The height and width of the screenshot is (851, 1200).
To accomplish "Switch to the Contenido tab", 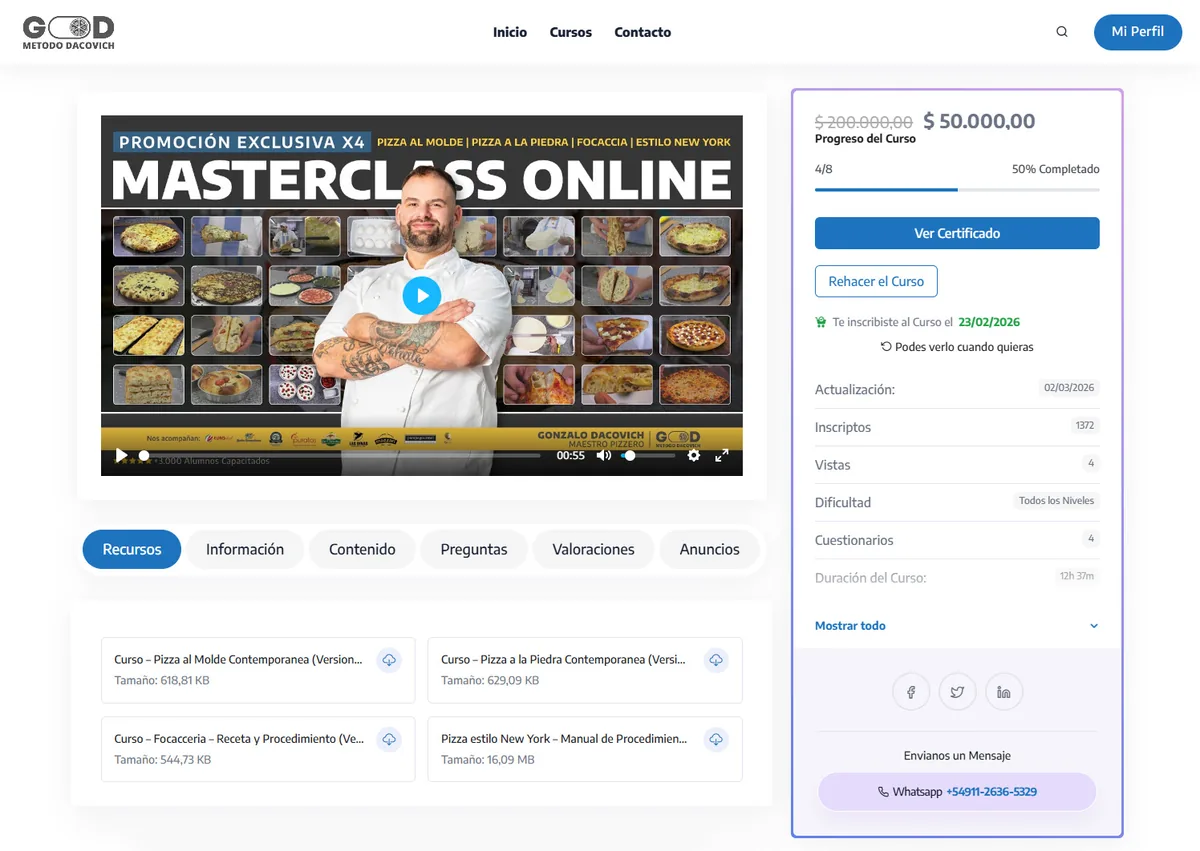I will pyautogui.click(x=362, y=549).
